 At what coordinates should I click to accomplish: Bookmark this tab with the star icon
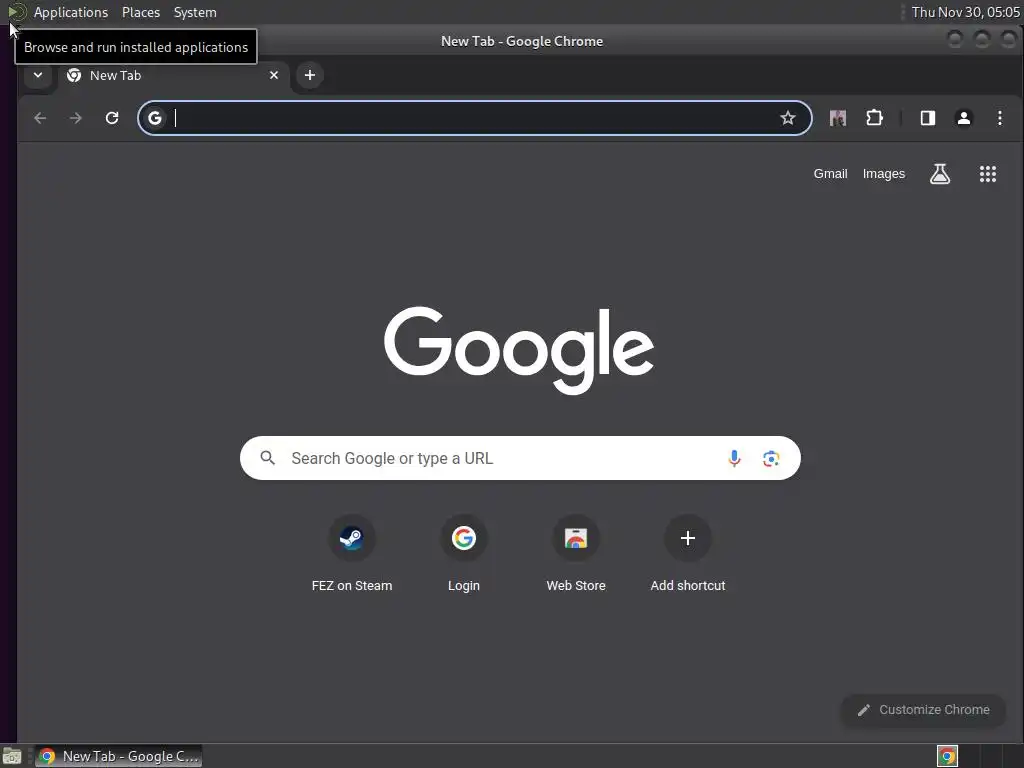[x=788, y=118]
